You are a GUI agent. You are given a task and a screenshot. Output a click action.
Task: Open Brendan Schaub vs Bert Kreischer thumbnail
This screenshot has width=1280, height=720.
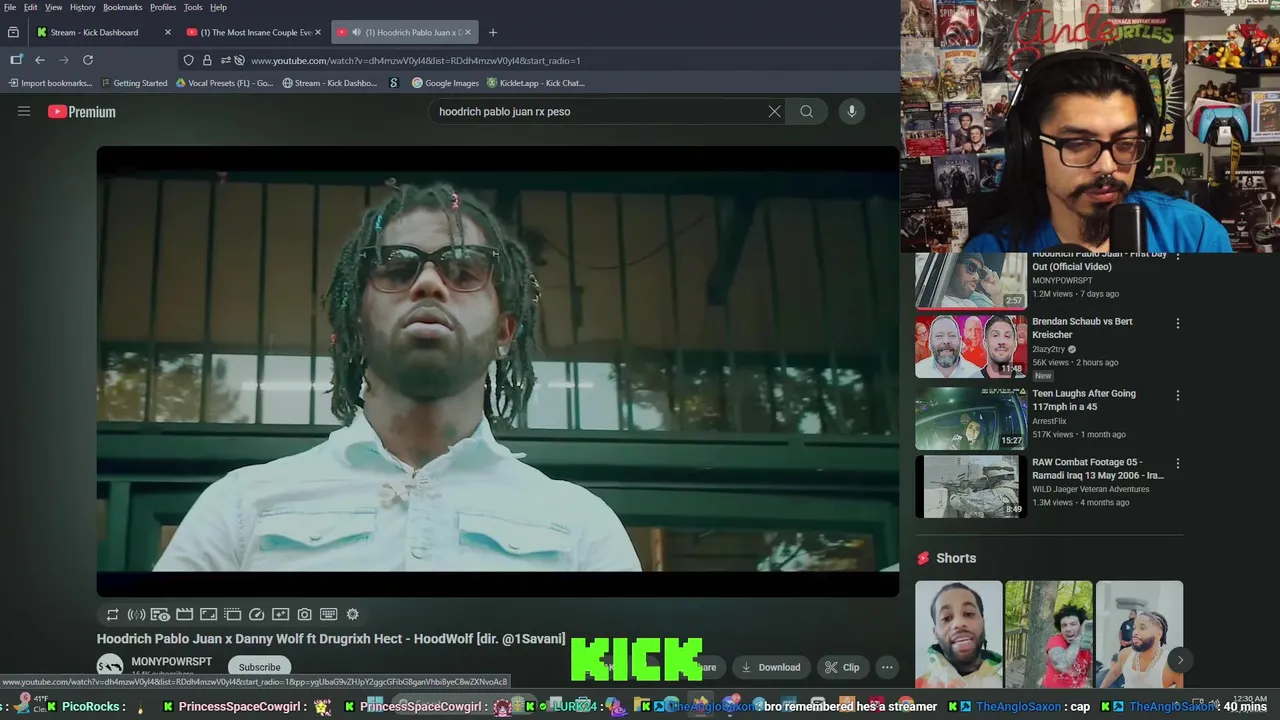971,346
